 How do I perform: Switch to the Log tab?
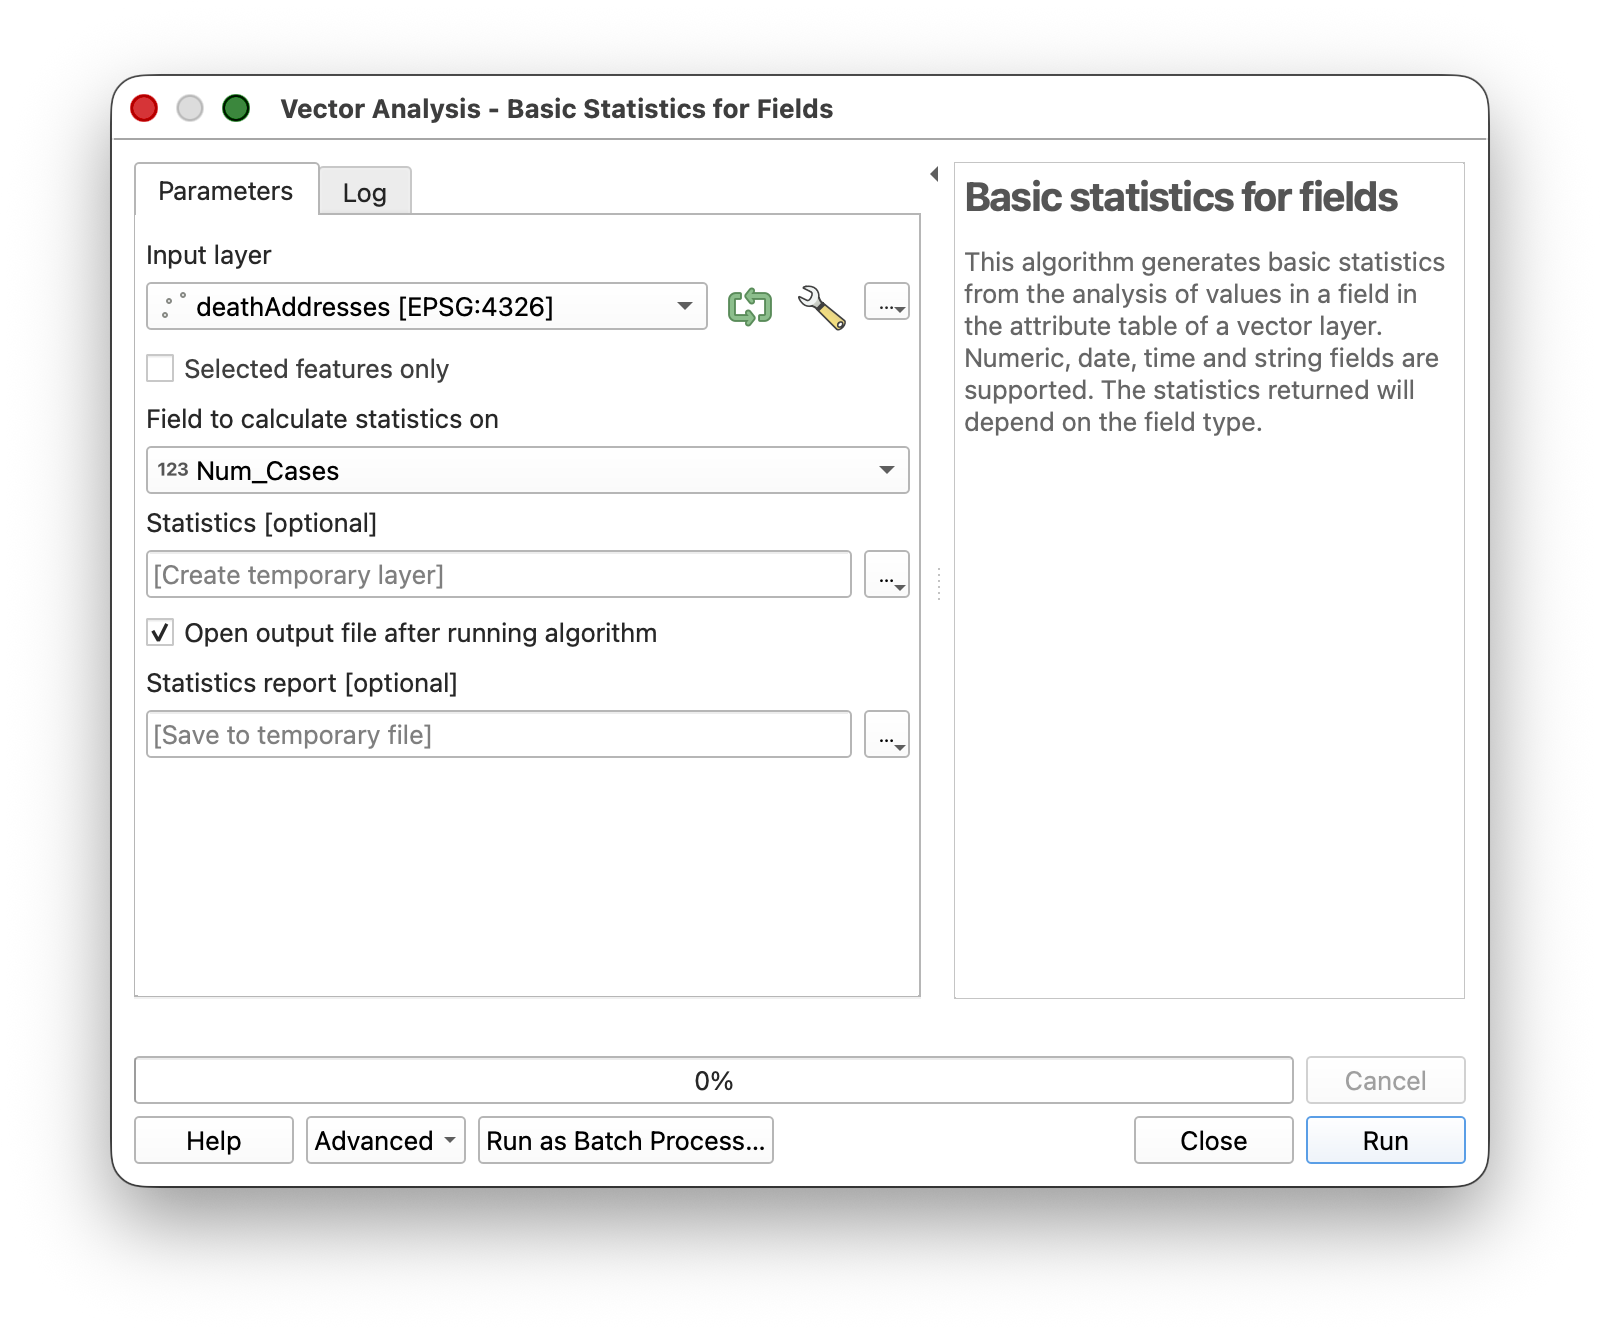[364, 192]
